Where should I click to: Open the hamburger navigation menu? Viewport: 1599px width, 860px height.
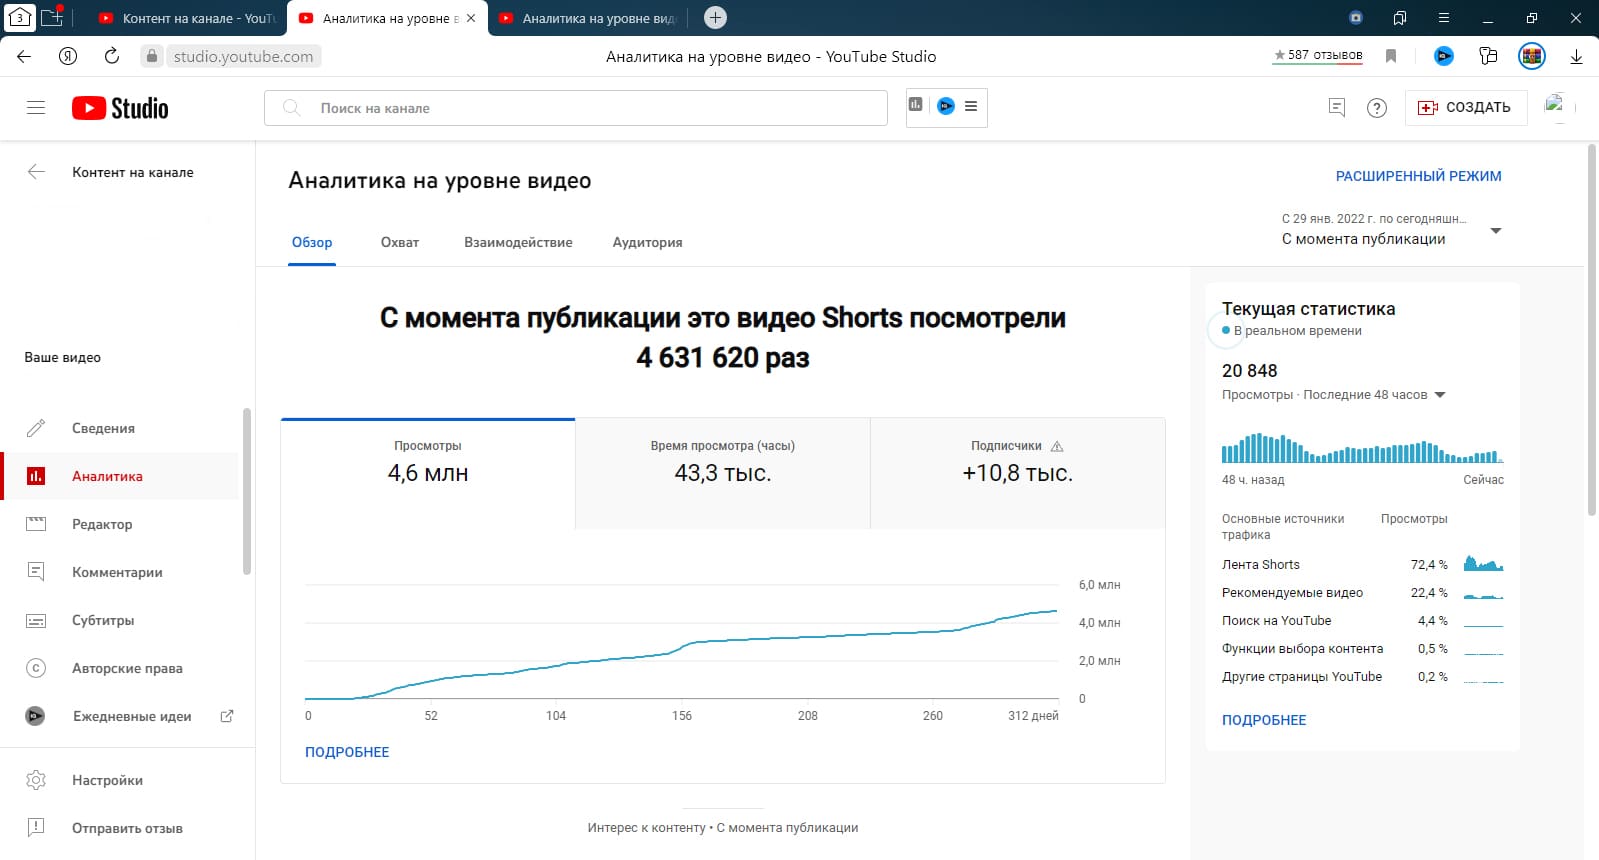coord(36,108)
